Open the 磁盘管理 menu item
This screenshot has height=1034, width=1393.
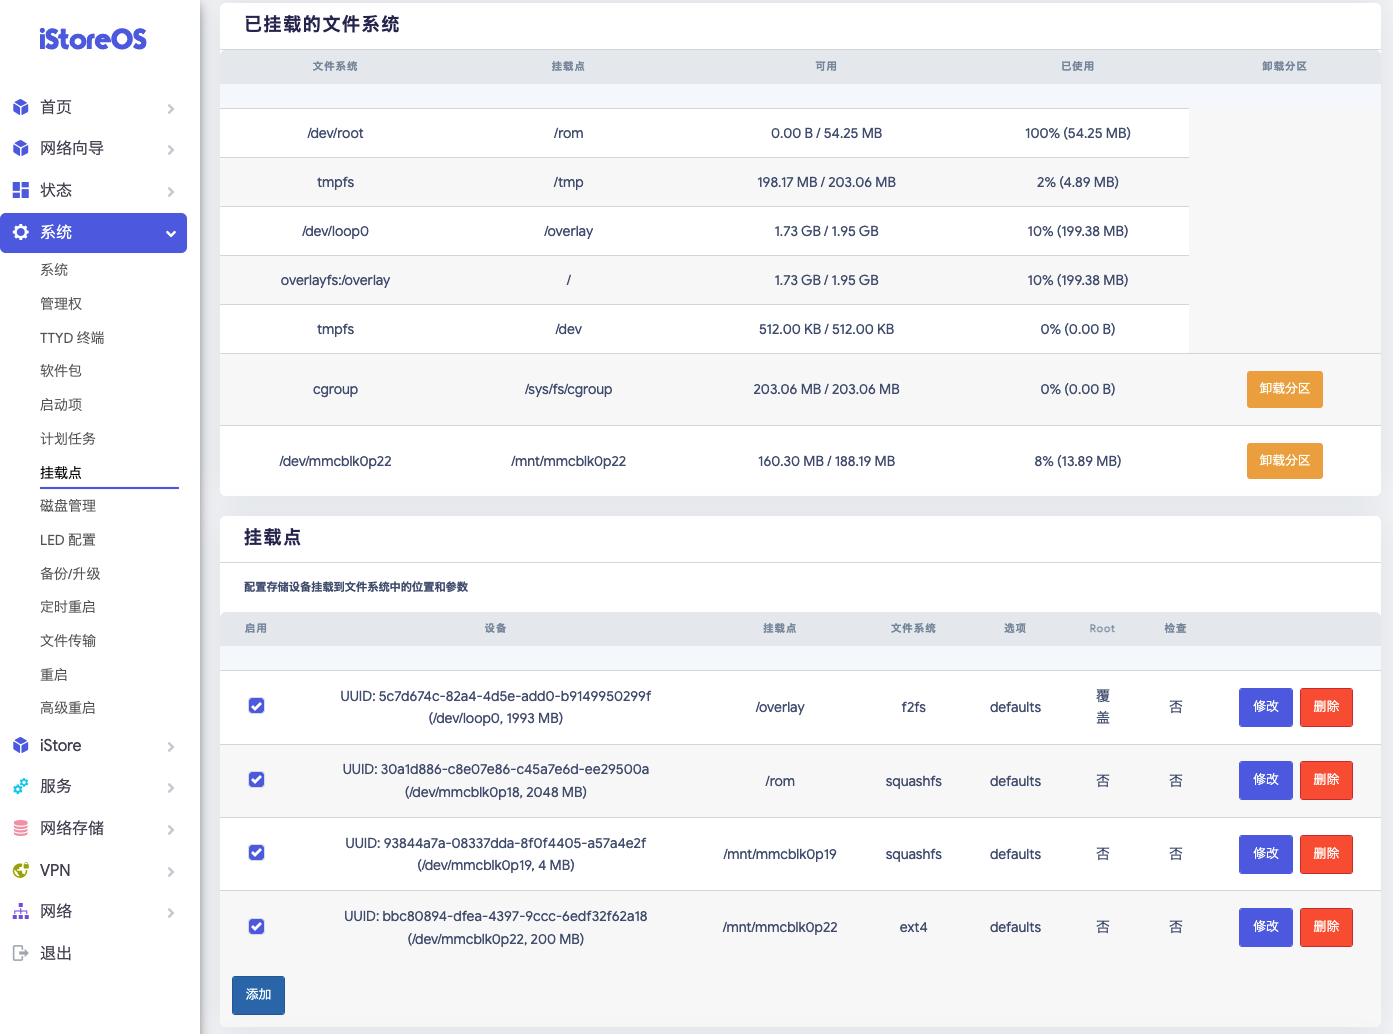[67, 505]
